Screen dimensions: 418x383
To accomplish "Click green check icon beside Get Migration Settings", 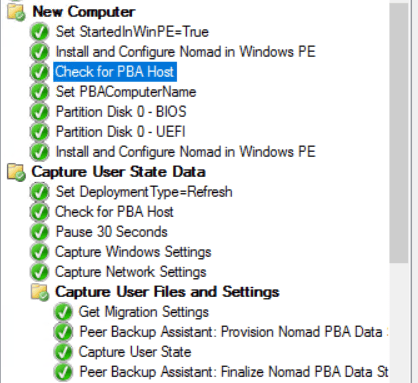I will coord(63,312).
